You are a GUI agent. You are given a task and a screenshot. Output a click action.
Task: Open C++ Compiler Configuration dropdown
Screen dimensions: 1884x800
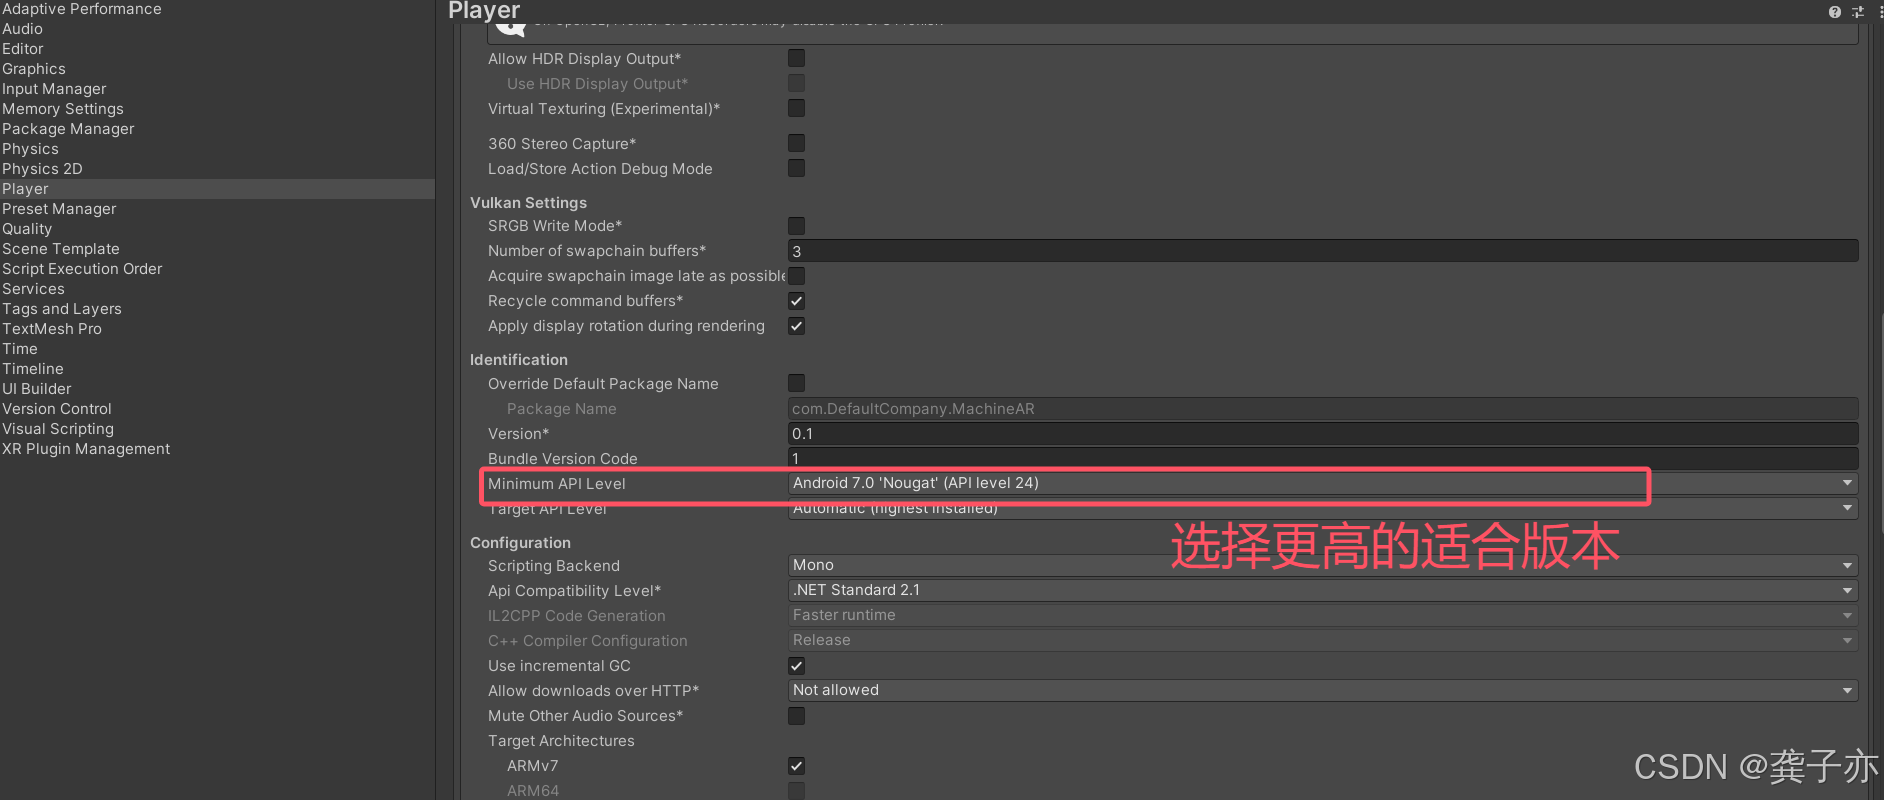click(x=1323, y=640)
